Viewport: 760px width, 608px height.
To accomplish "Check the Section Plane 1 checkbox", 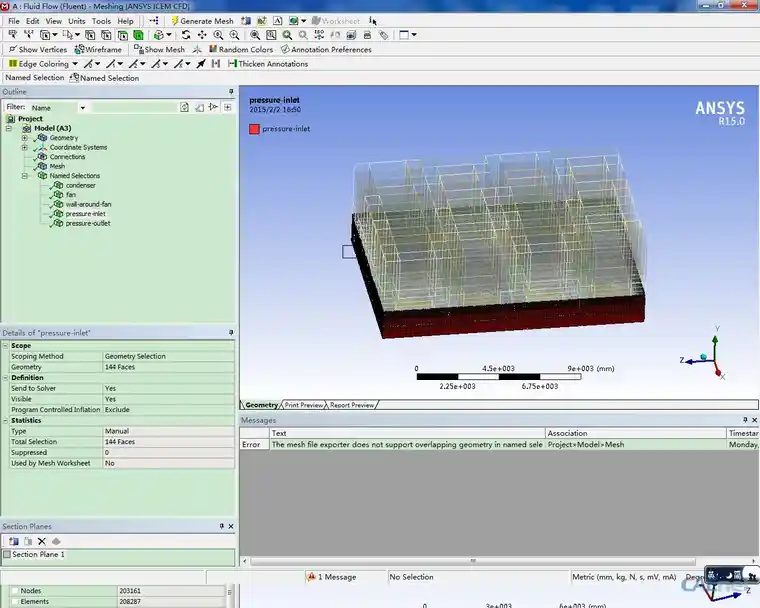I will click(7, 554).
